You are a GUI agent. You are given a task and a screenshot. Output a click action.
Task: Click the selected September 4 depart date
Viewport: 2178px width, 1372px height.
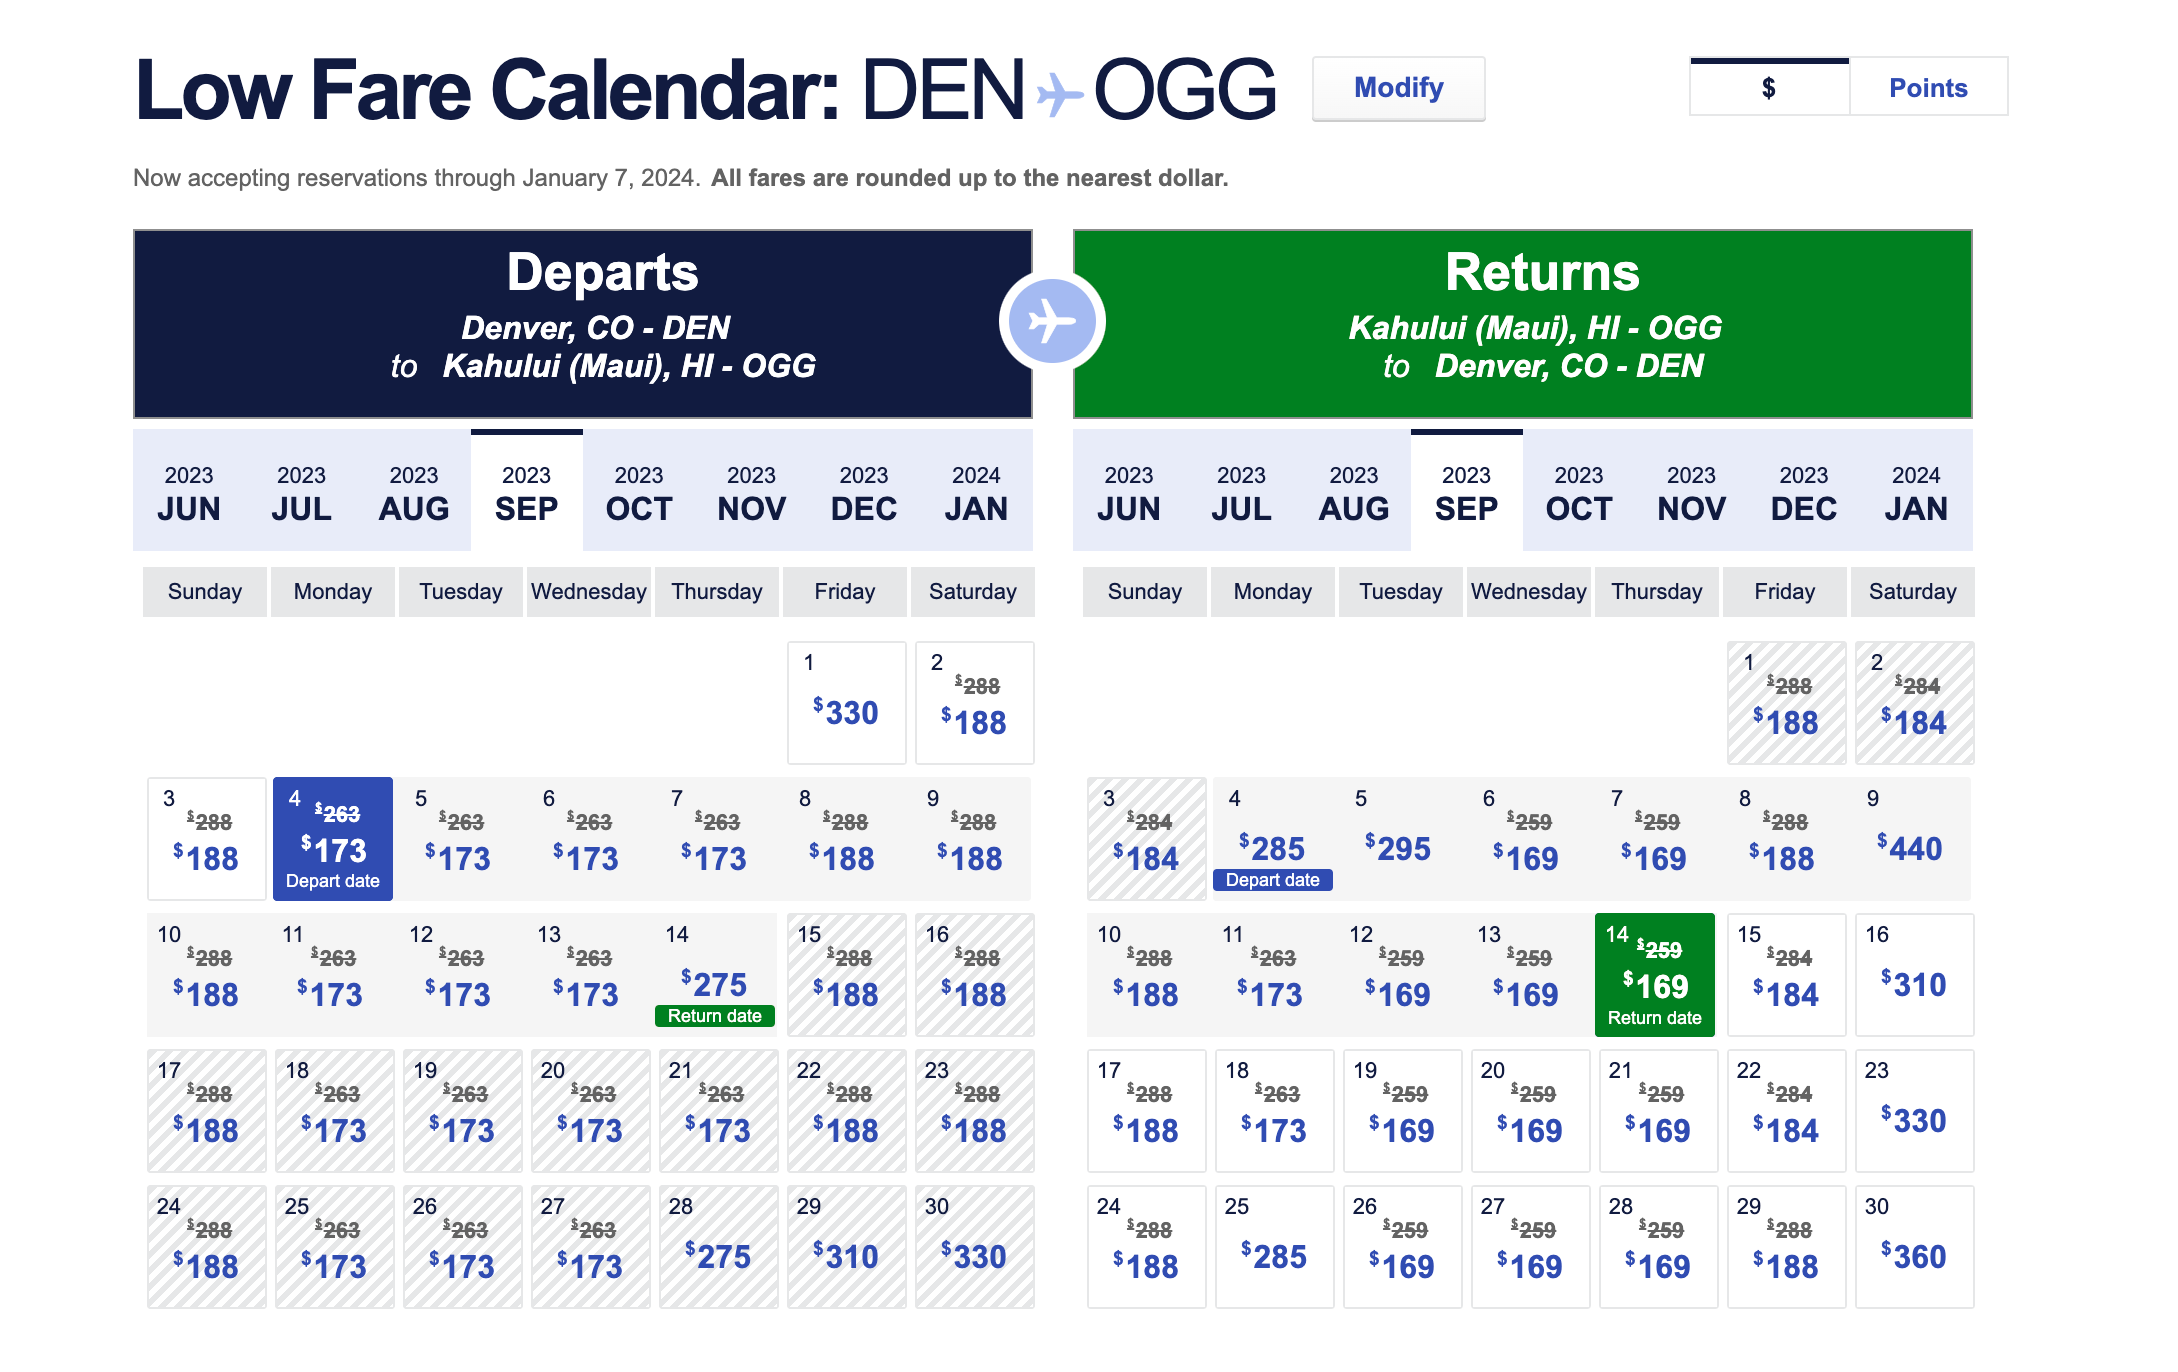point(333,840)
